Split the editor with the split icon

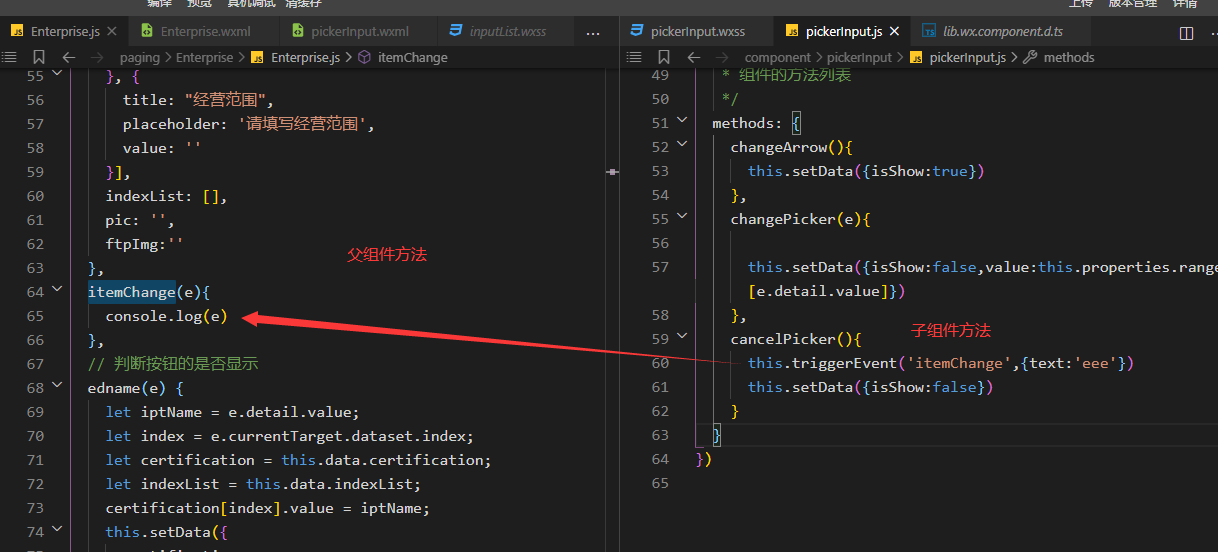pyautogui.click(x=1186, y=32)
